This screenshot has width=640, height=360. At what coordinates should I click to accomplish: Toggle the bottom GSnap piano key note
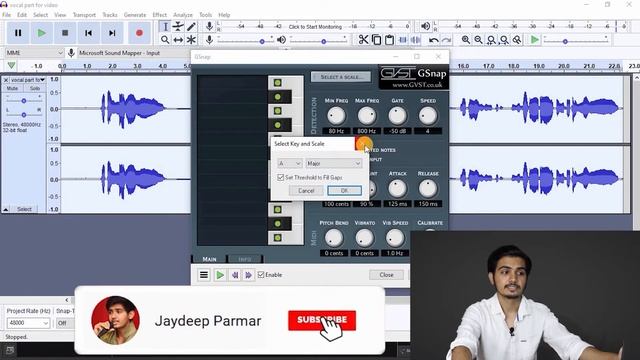[278, 238]
